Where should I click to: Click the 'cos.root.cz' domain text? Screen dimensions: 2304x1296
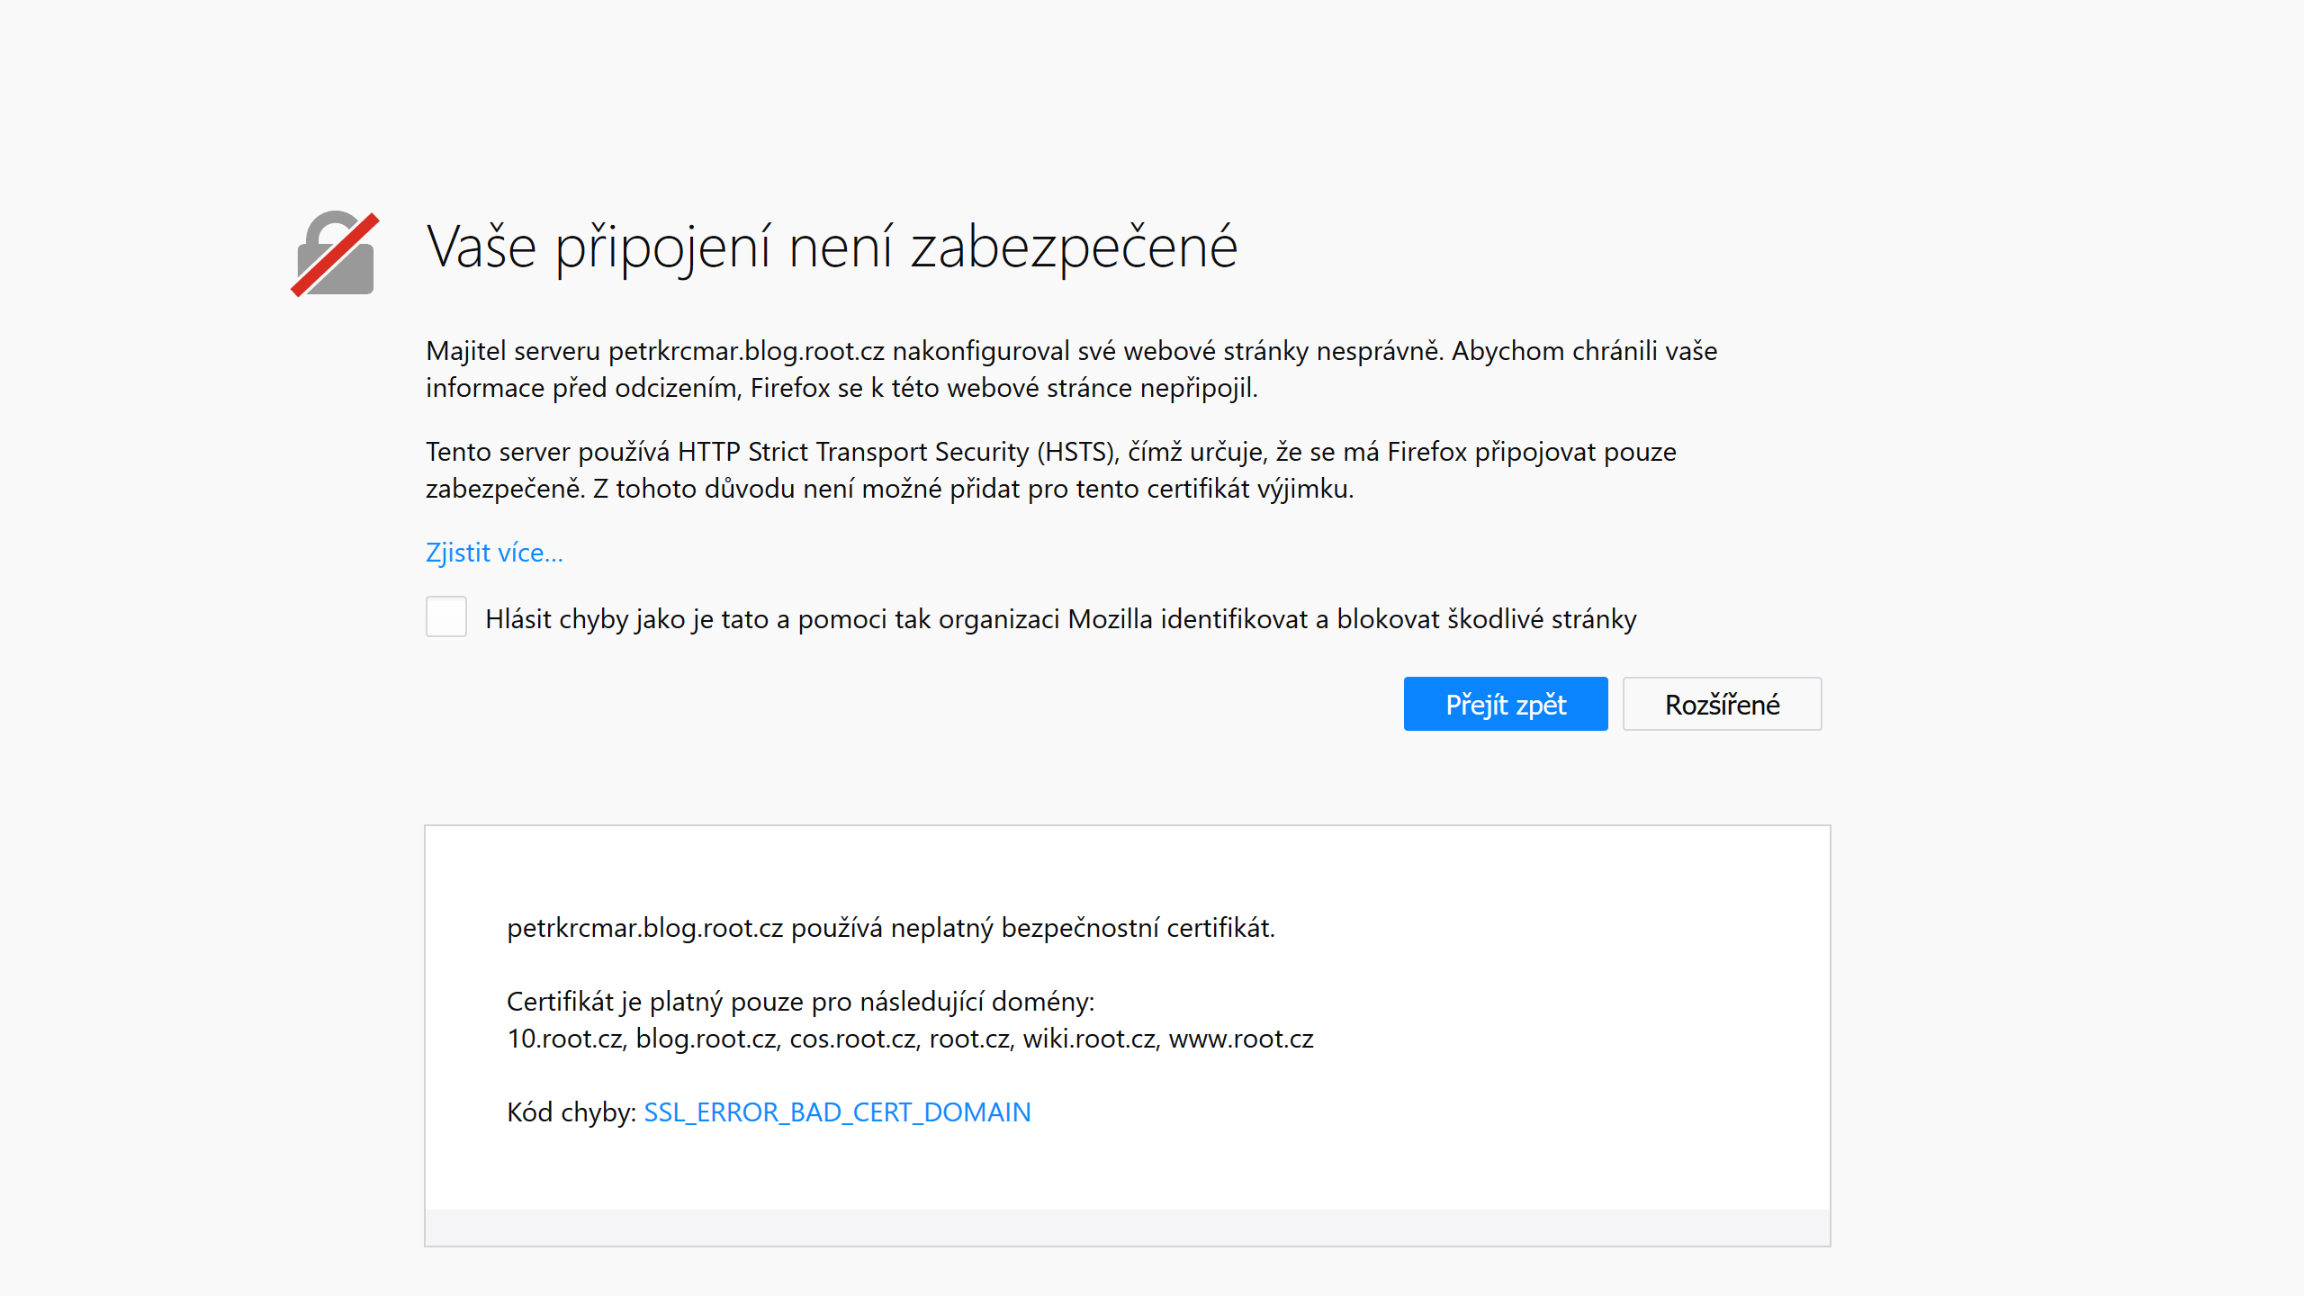click(852, 1039)
